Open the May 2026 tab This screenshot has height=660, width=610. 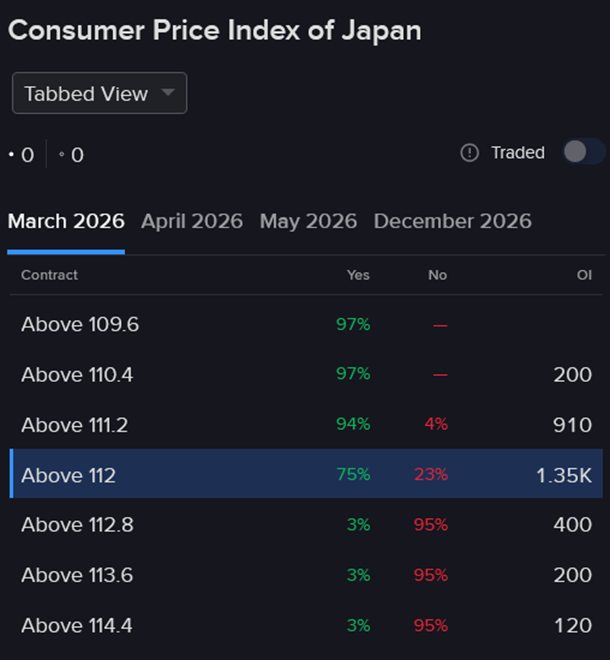pos(308,221)
